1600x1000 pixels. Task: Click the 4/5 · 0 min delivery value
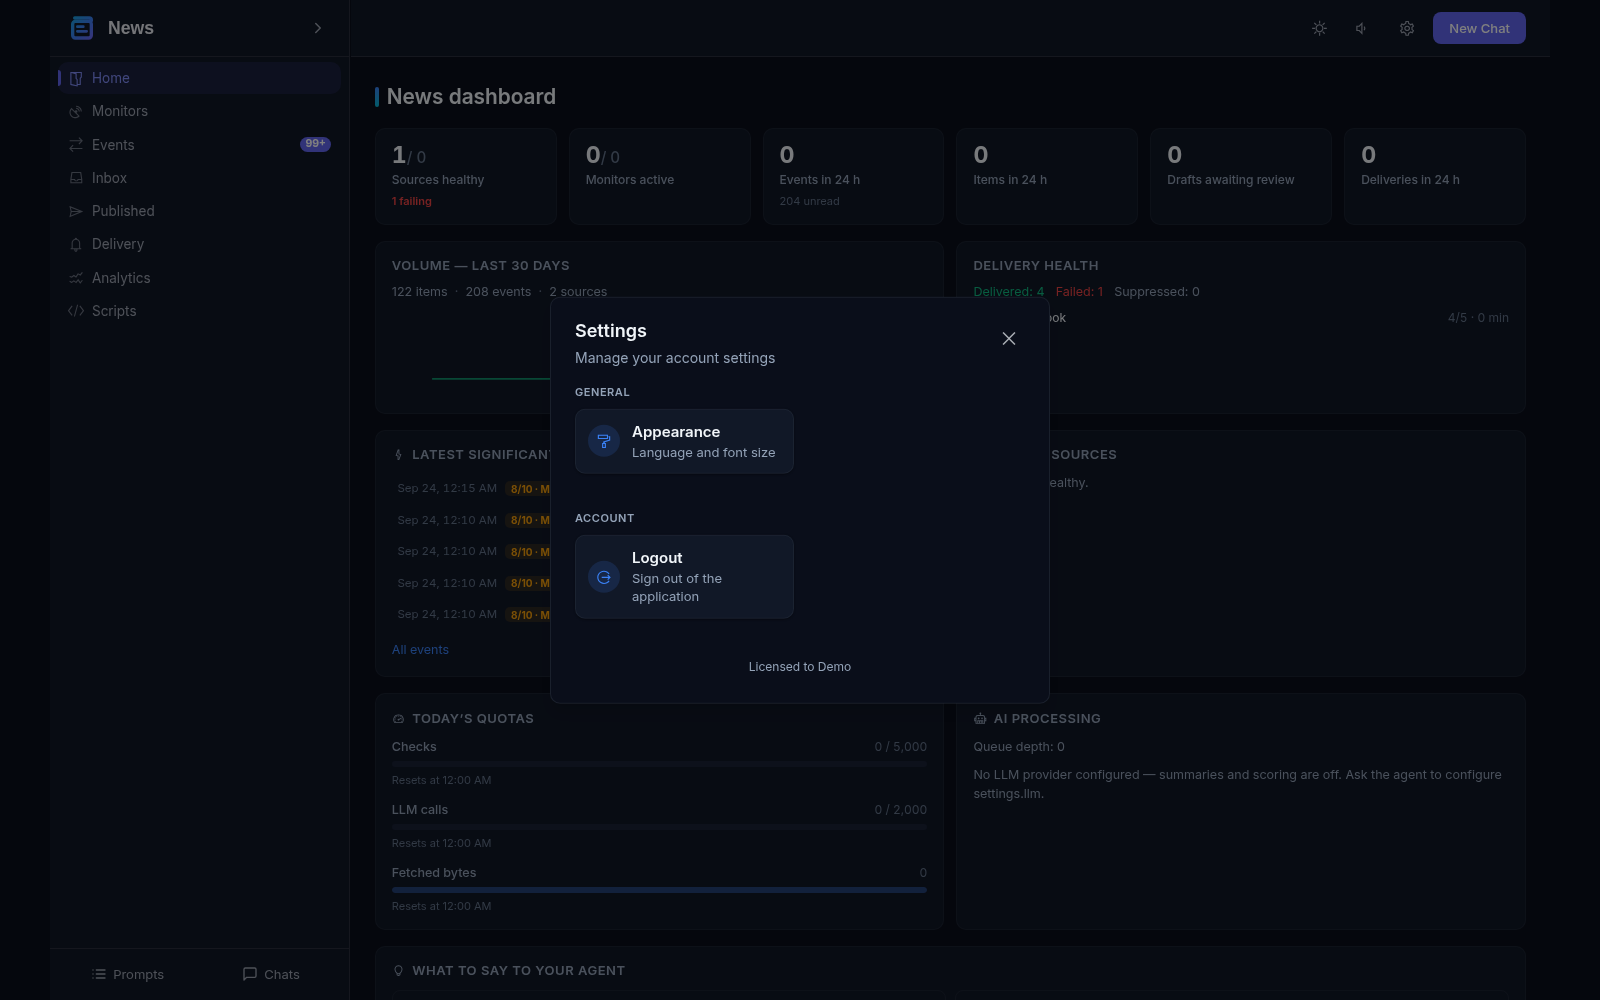[1478, 318]
